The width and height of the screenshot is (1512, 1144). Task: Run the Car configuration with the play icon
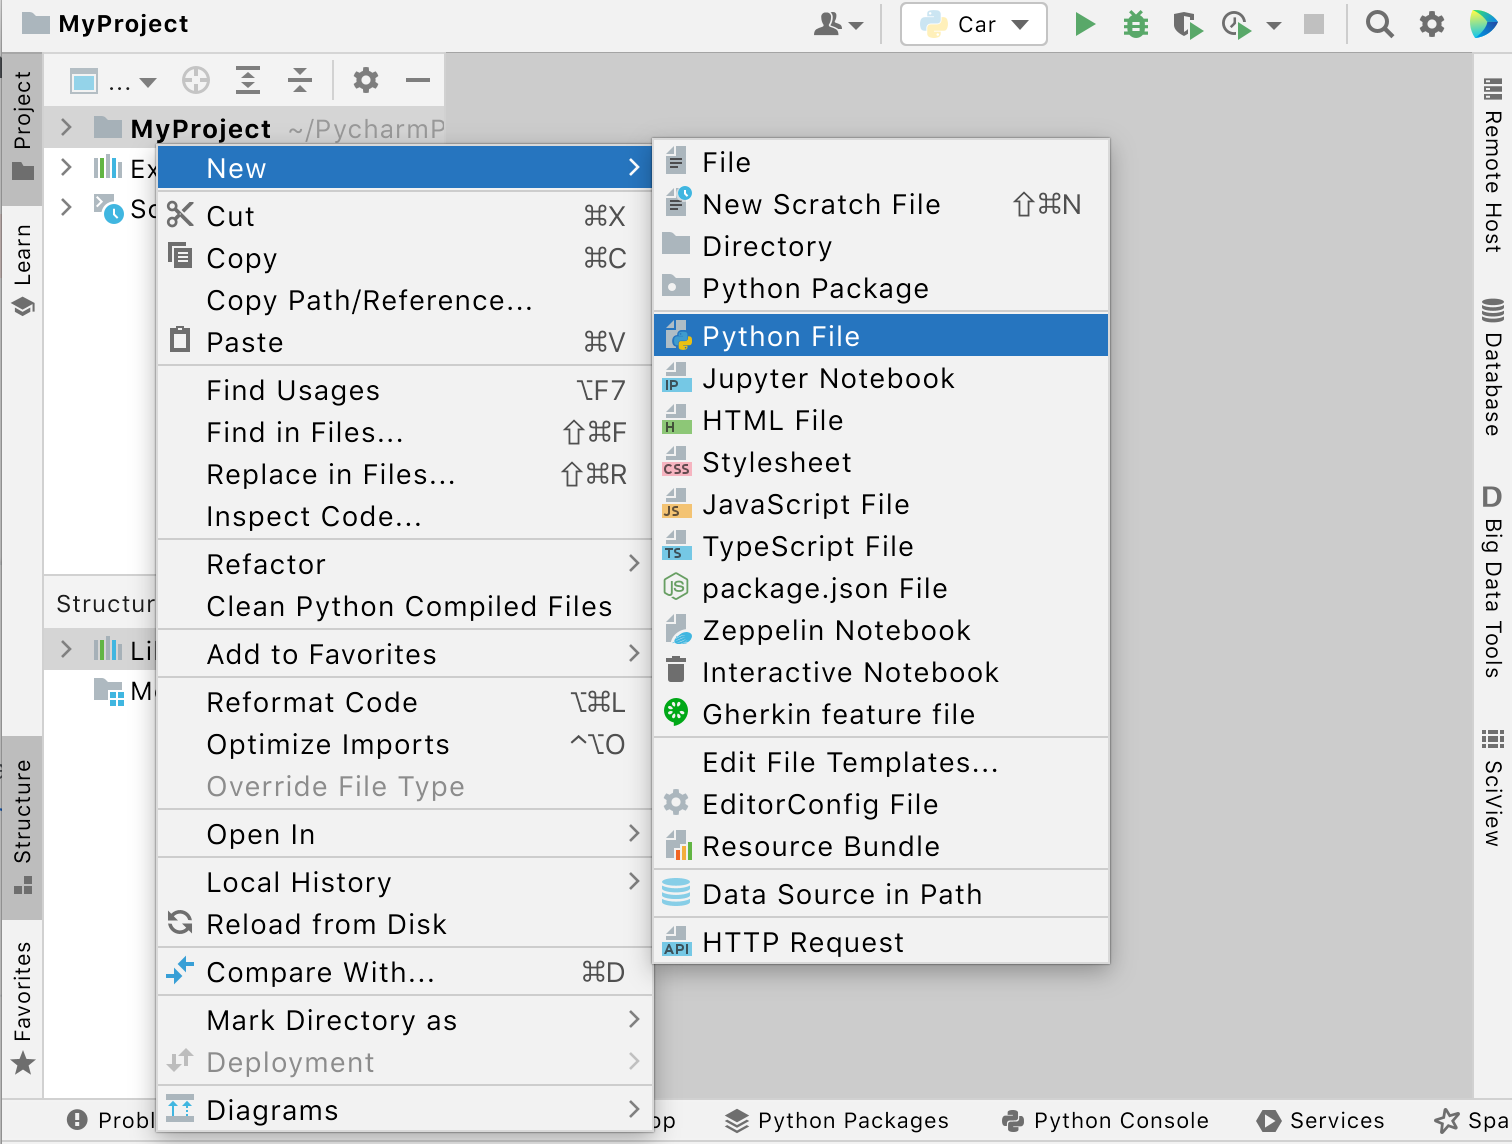[1084, 24]
